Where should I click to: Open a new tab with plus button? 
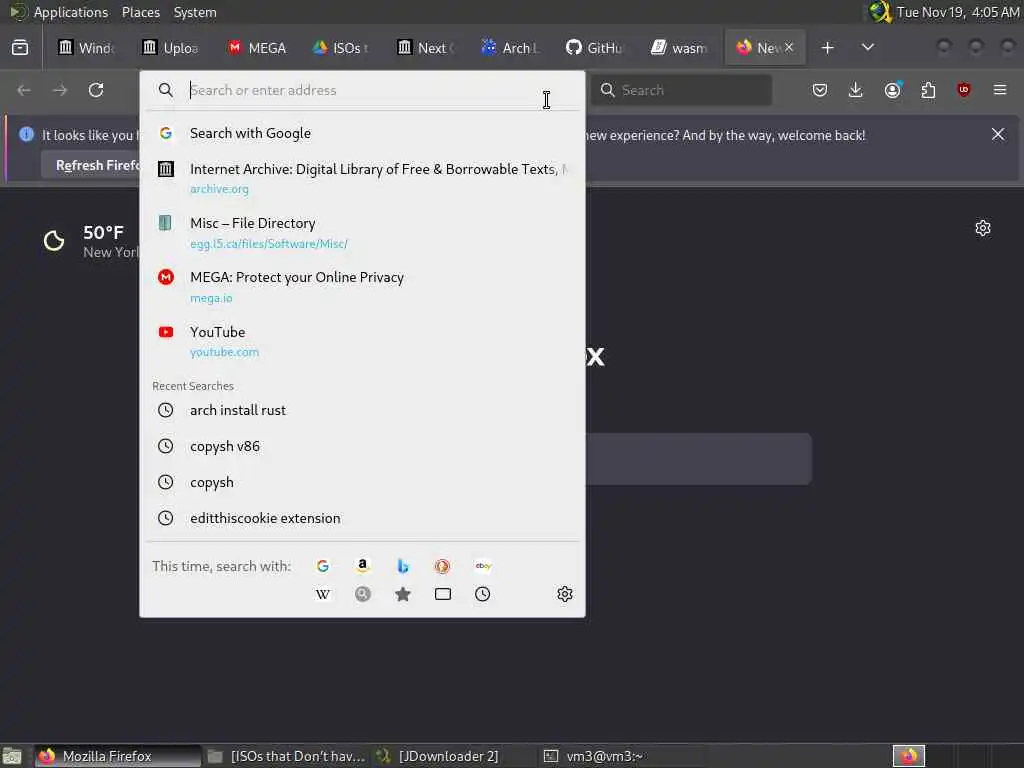827,48
